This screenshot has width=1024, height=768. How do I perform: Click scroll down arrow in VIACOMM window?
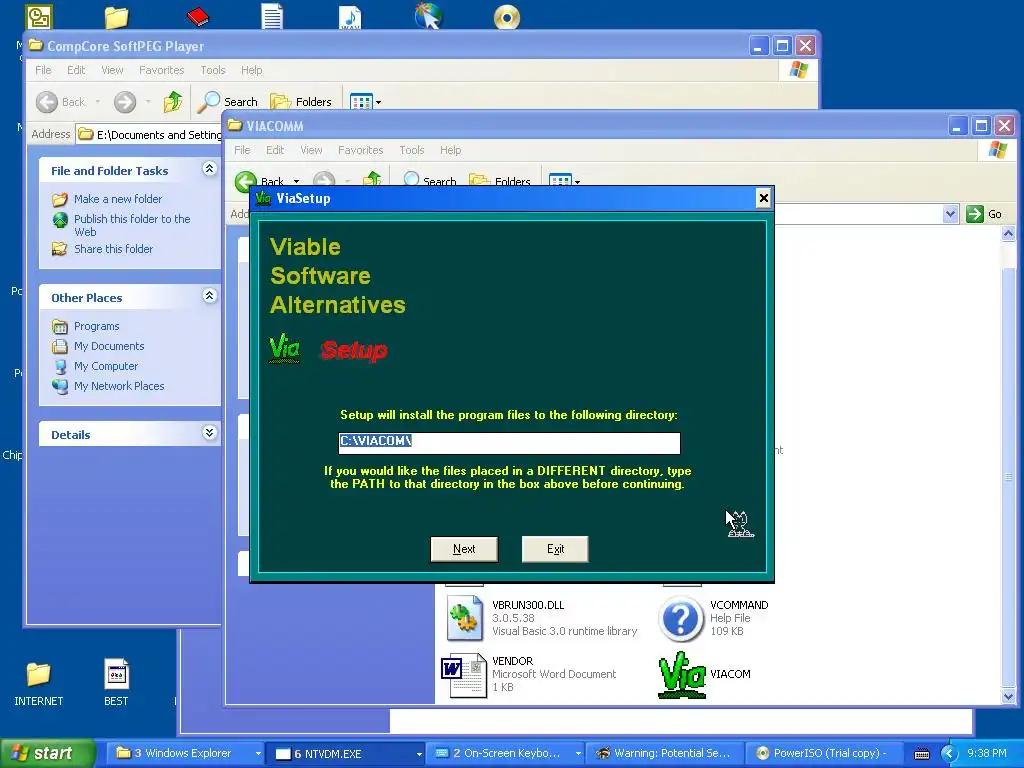click(x=1008, y=696)
